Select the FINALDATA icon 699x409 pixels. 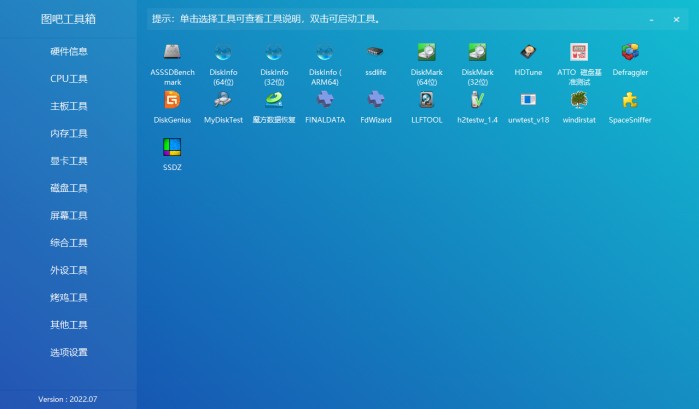pos(325,100)
